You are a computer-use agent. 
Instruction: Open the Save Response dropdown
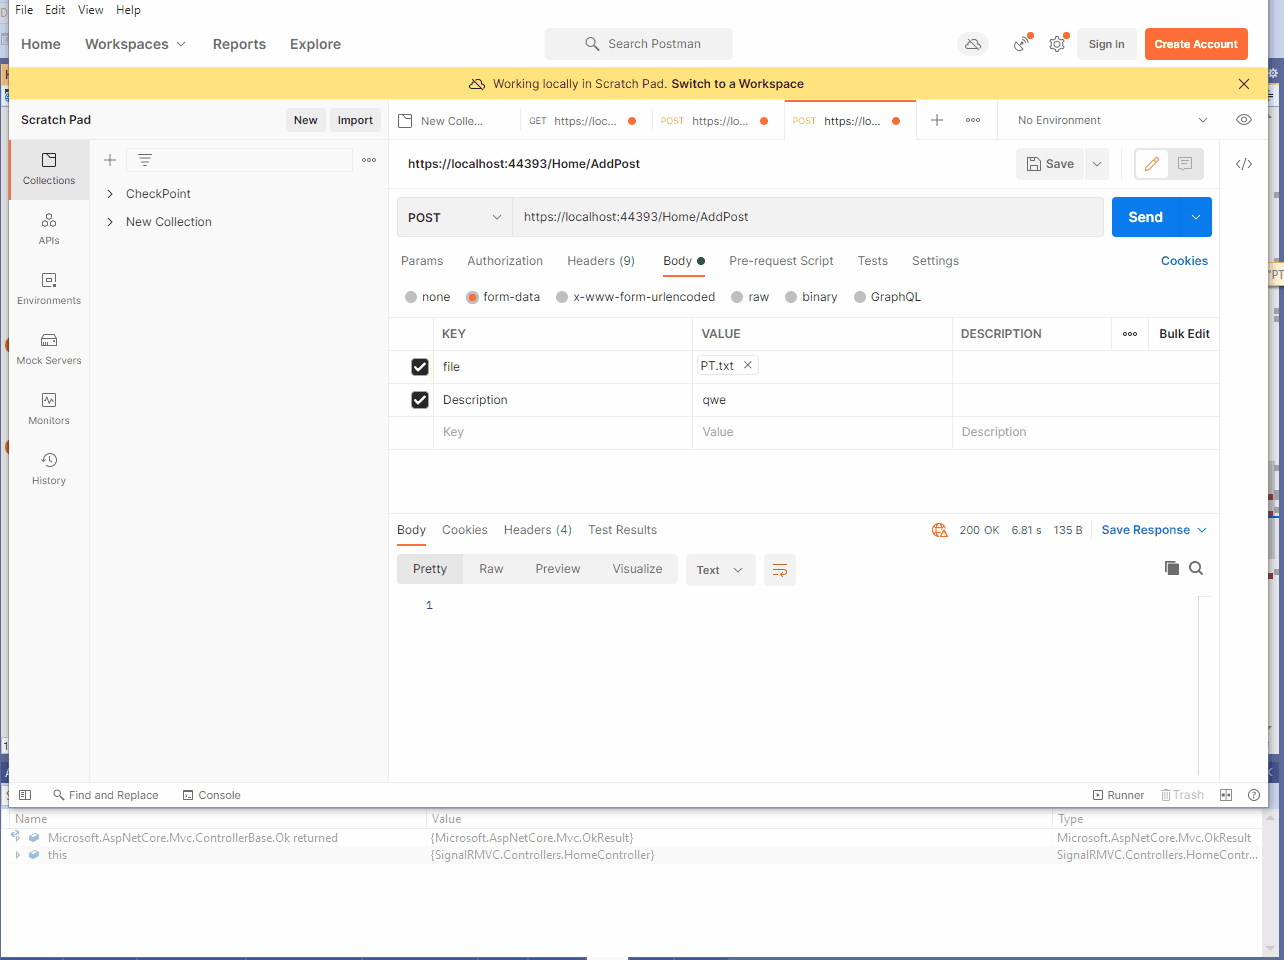click(1154, 530)
